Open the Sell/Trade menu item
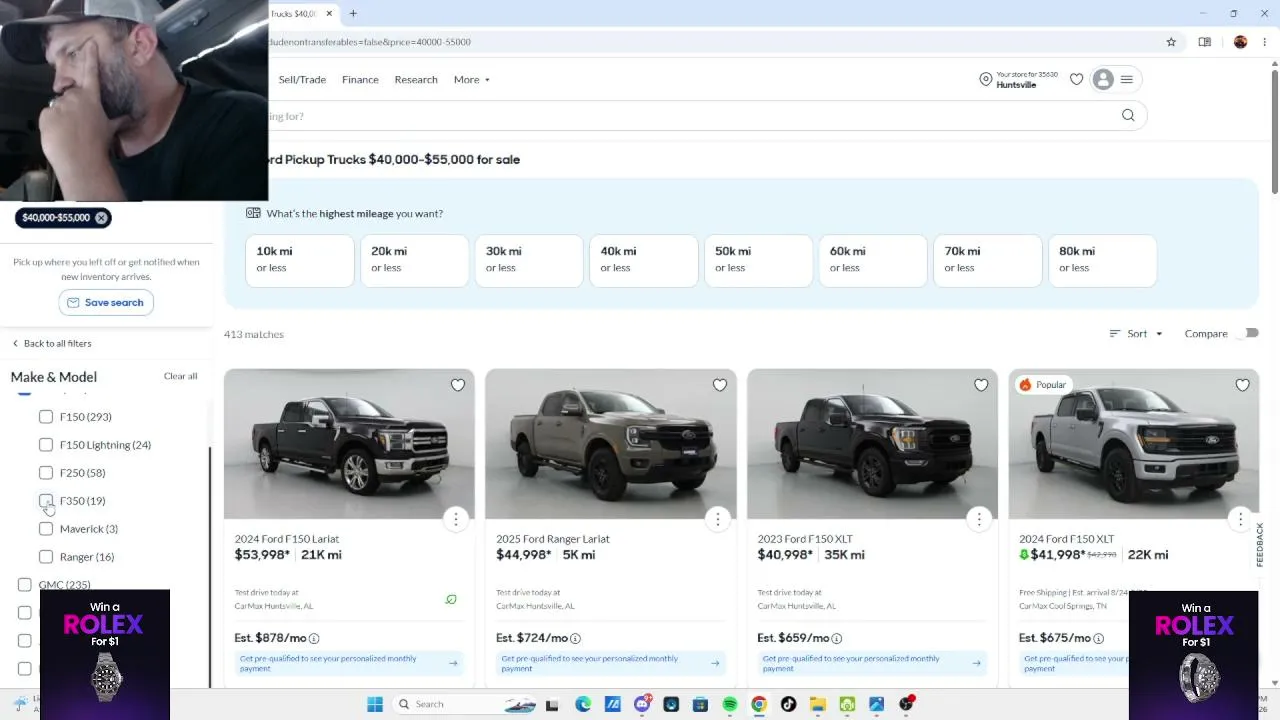The height and width of the screenshot is (720, 1280). pos(302,80)
